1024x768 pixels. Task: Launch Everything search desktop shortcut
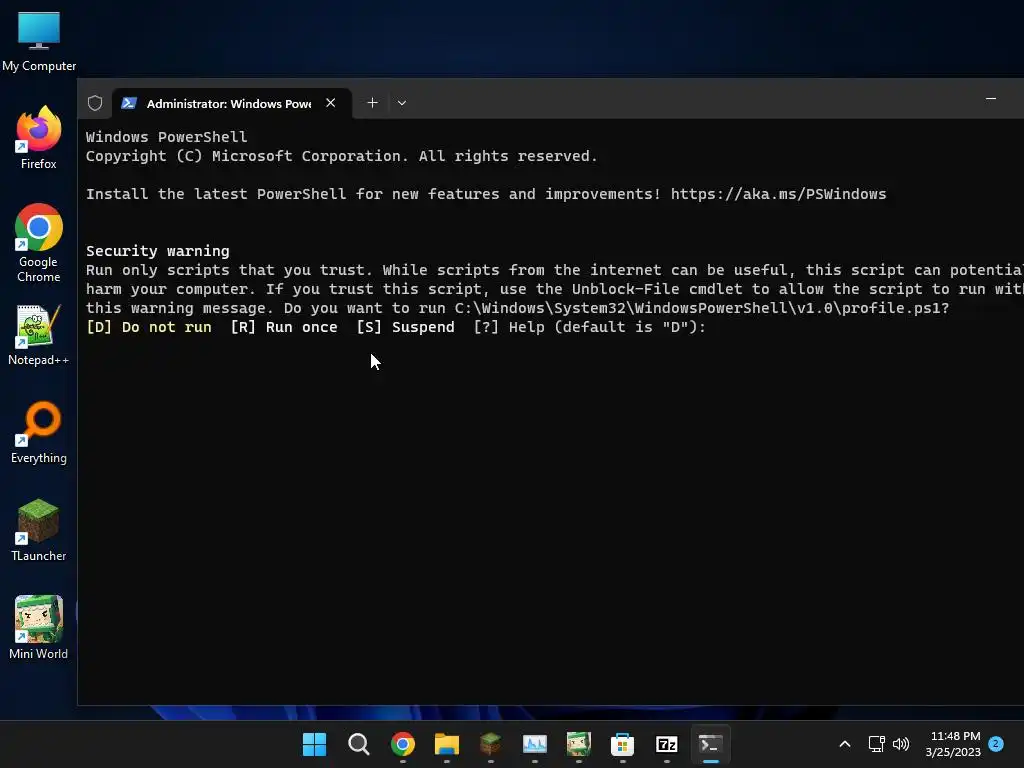pos(39,432)
